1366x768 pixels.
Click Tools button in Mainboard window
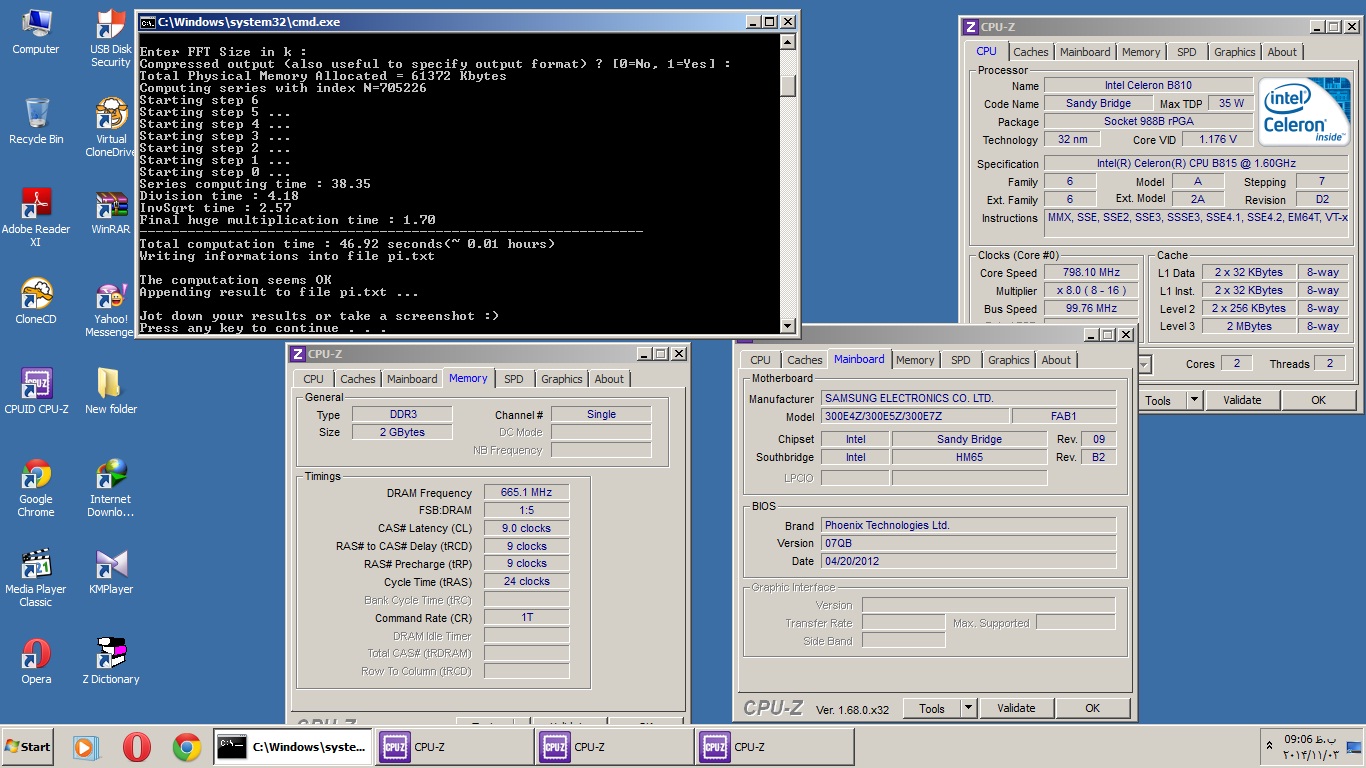[932, 708]
